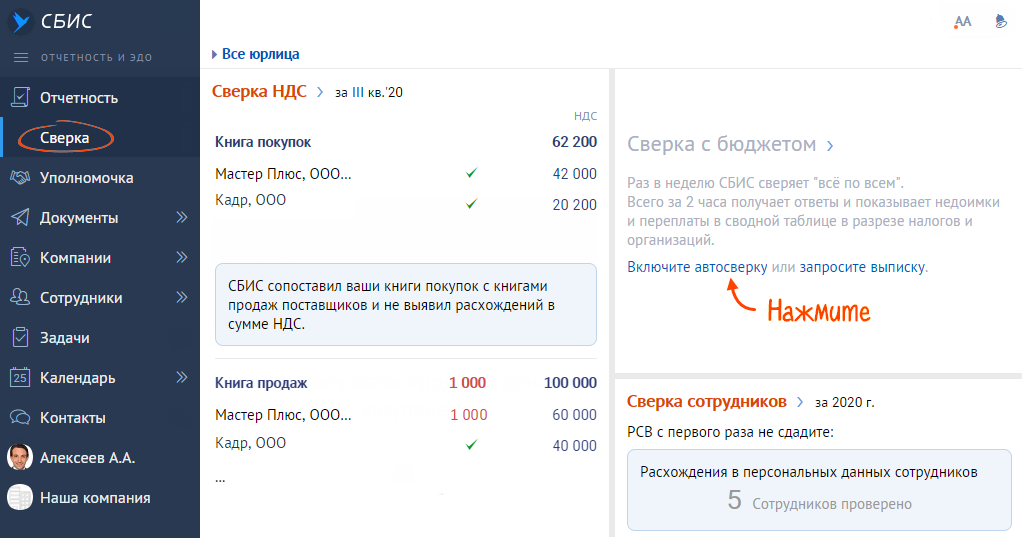
Task: Click the Задачи checklist icon
Action: pos(20,338)
